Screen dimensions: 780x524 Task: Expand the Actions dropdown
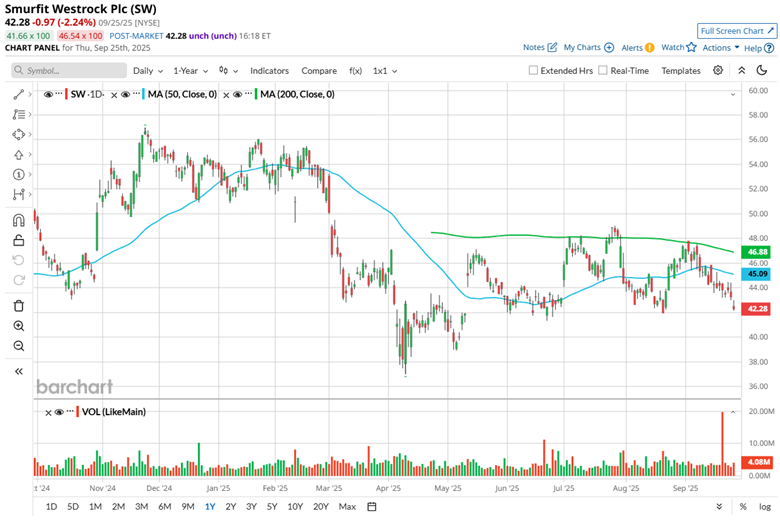[x=721, y=48]
